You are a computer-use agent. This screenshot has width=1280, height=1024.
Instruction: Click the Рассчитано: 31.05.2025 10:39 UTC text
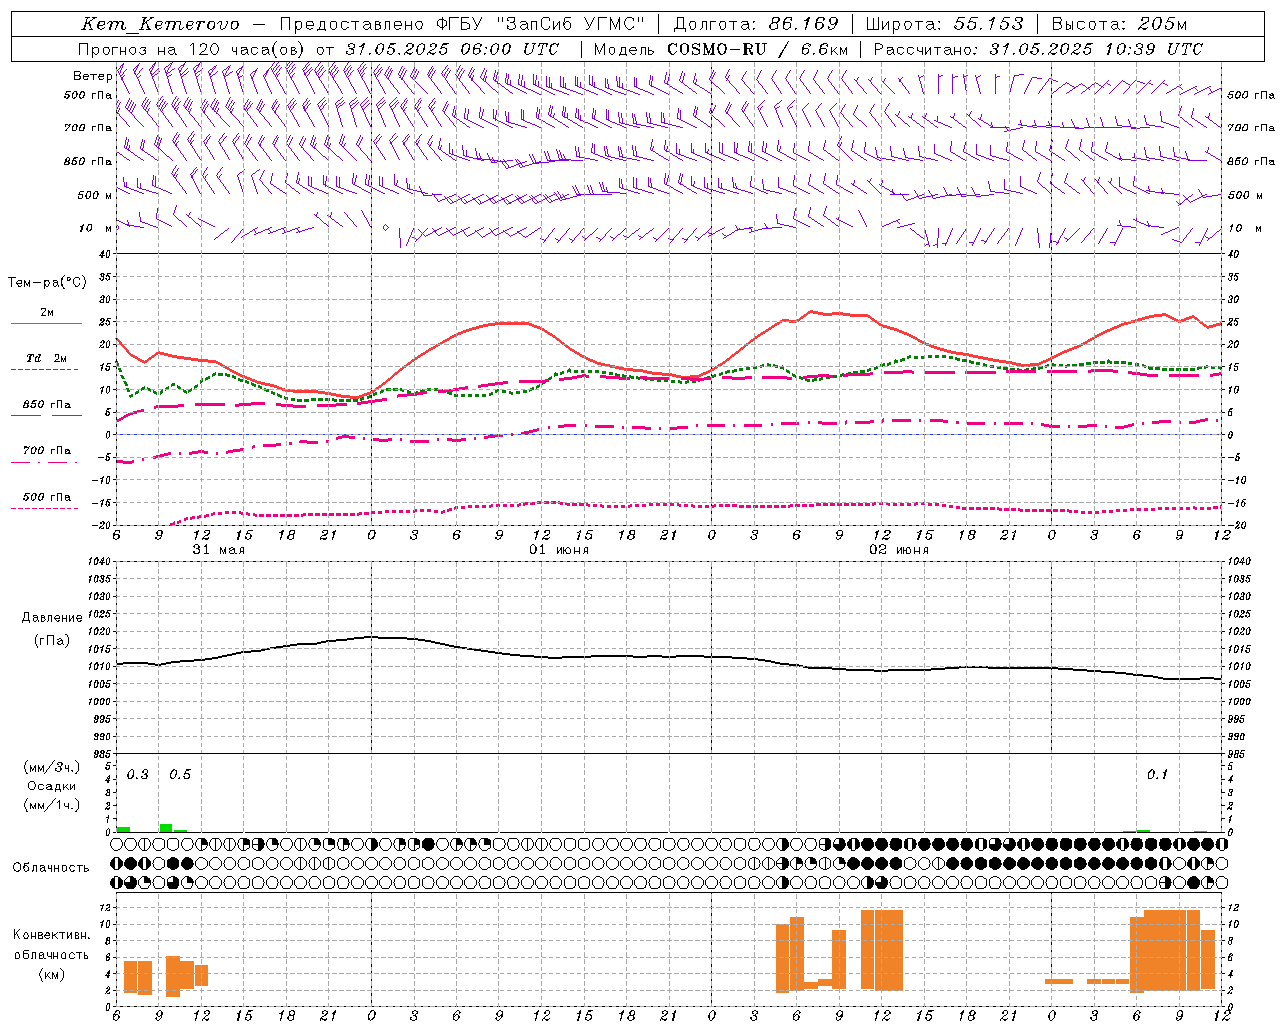pyautogui.click(x=1039, y=49)
